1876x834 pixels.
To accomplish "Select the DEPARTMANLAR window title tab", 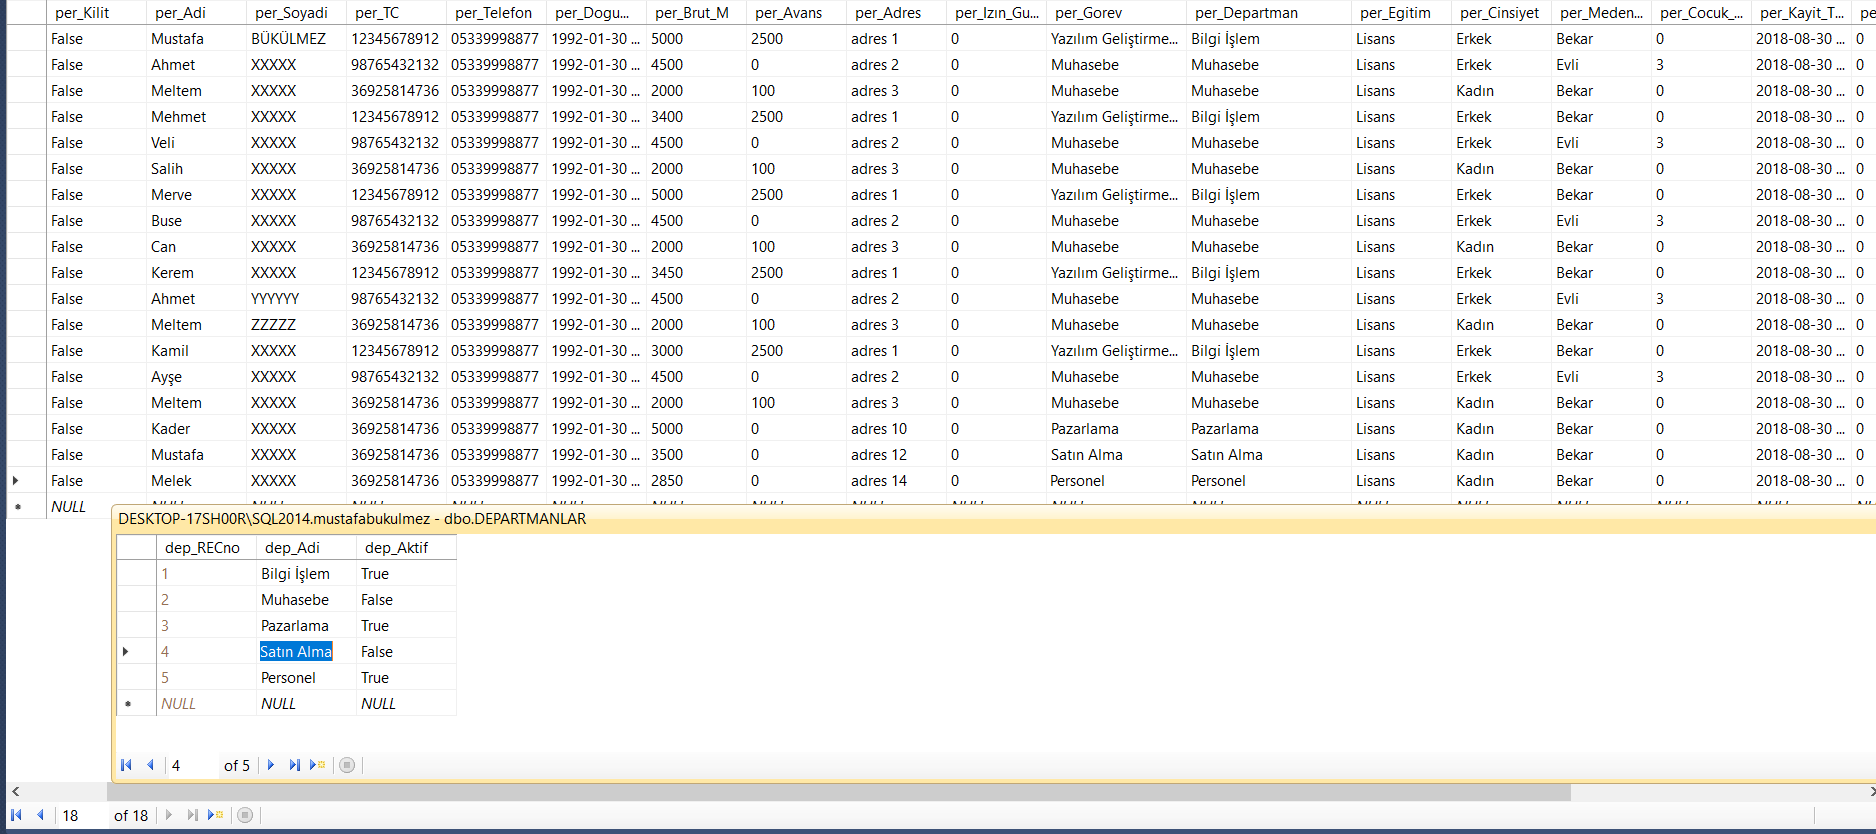I will click(x=352, y=519).
